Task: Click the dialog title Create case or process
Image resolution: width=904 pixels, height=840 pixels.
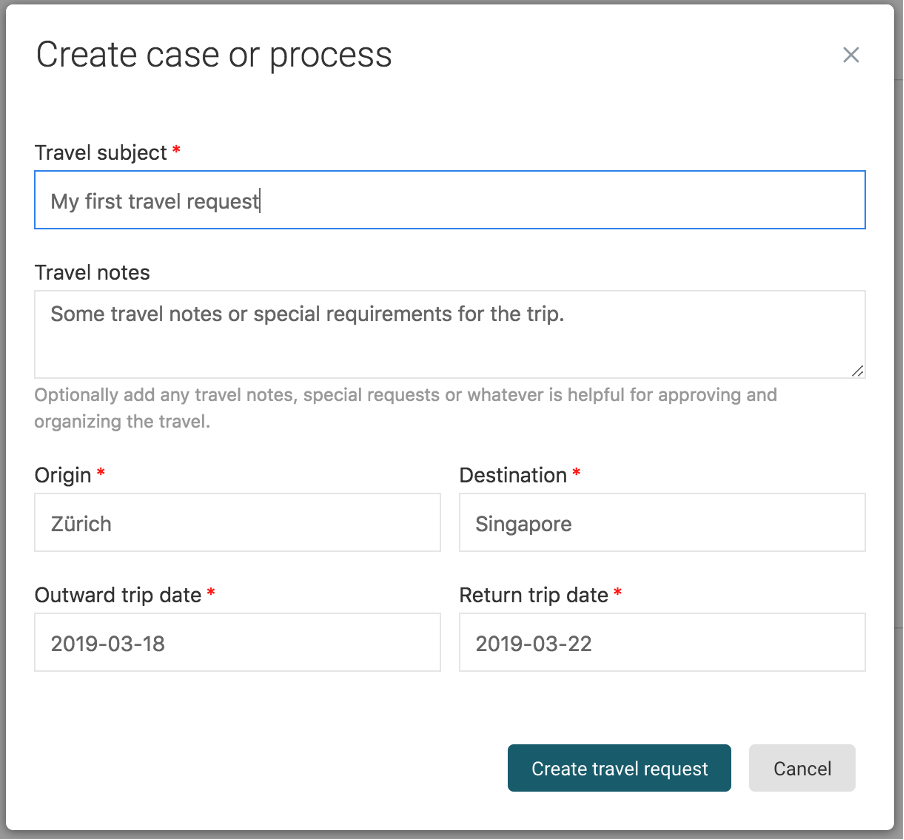Action: (x=214, y=55)
